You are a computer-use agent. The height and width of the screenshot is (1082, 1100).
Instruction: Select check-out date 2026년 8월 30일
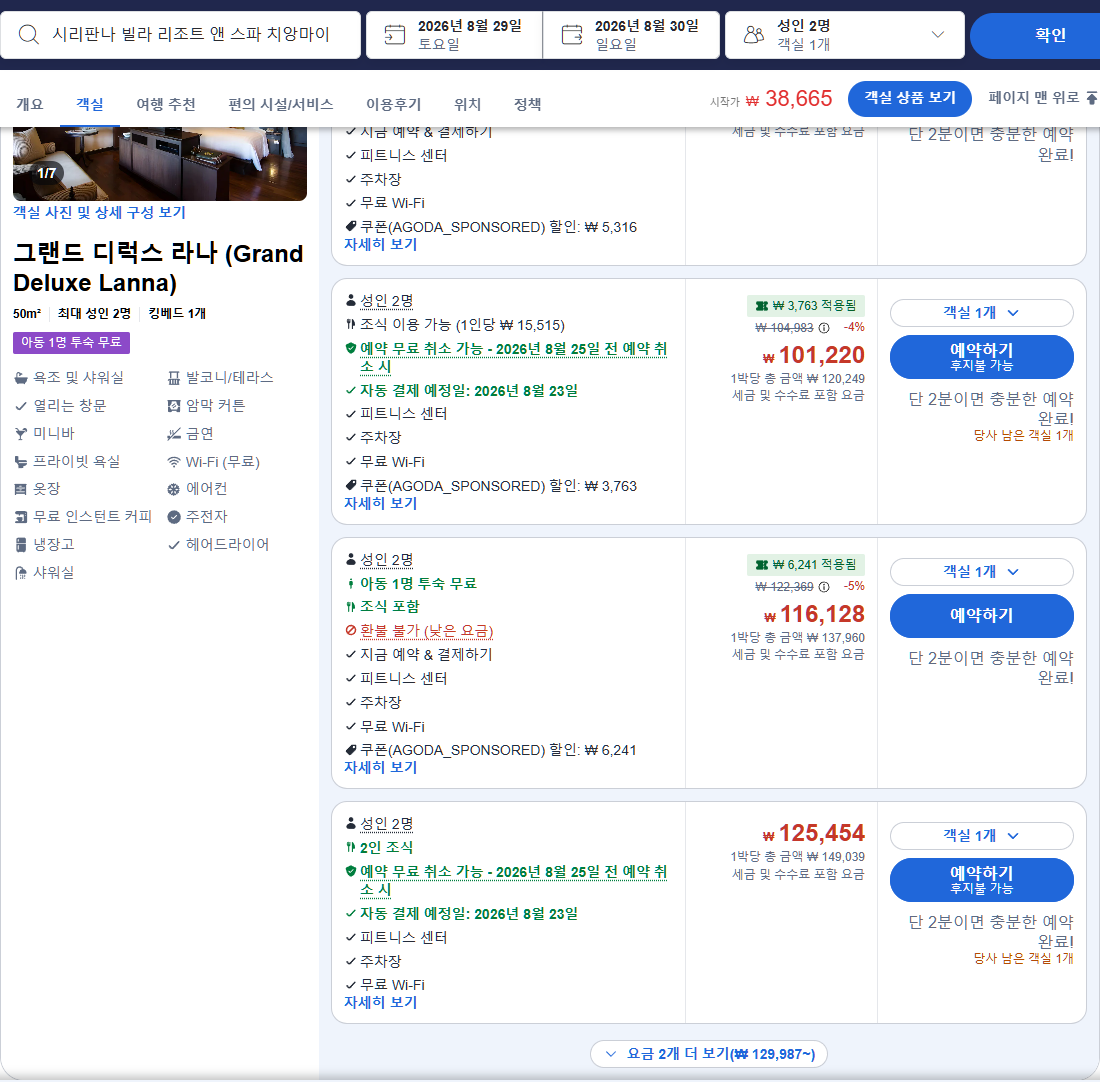click(631, 34)
